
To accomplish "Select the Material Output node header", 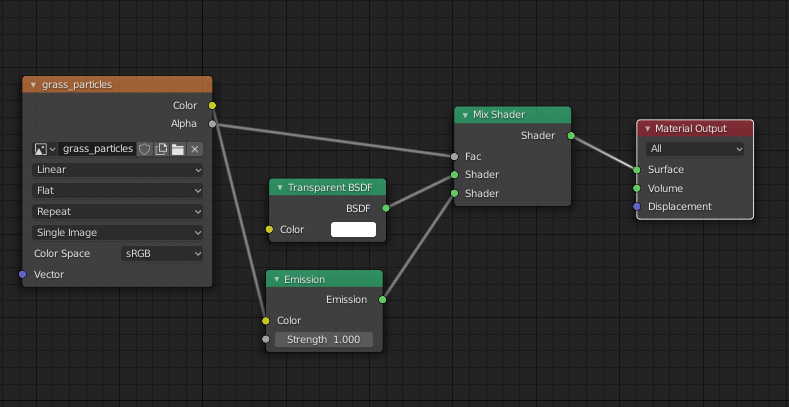I will pyautogui.click(x=695, y=129).
